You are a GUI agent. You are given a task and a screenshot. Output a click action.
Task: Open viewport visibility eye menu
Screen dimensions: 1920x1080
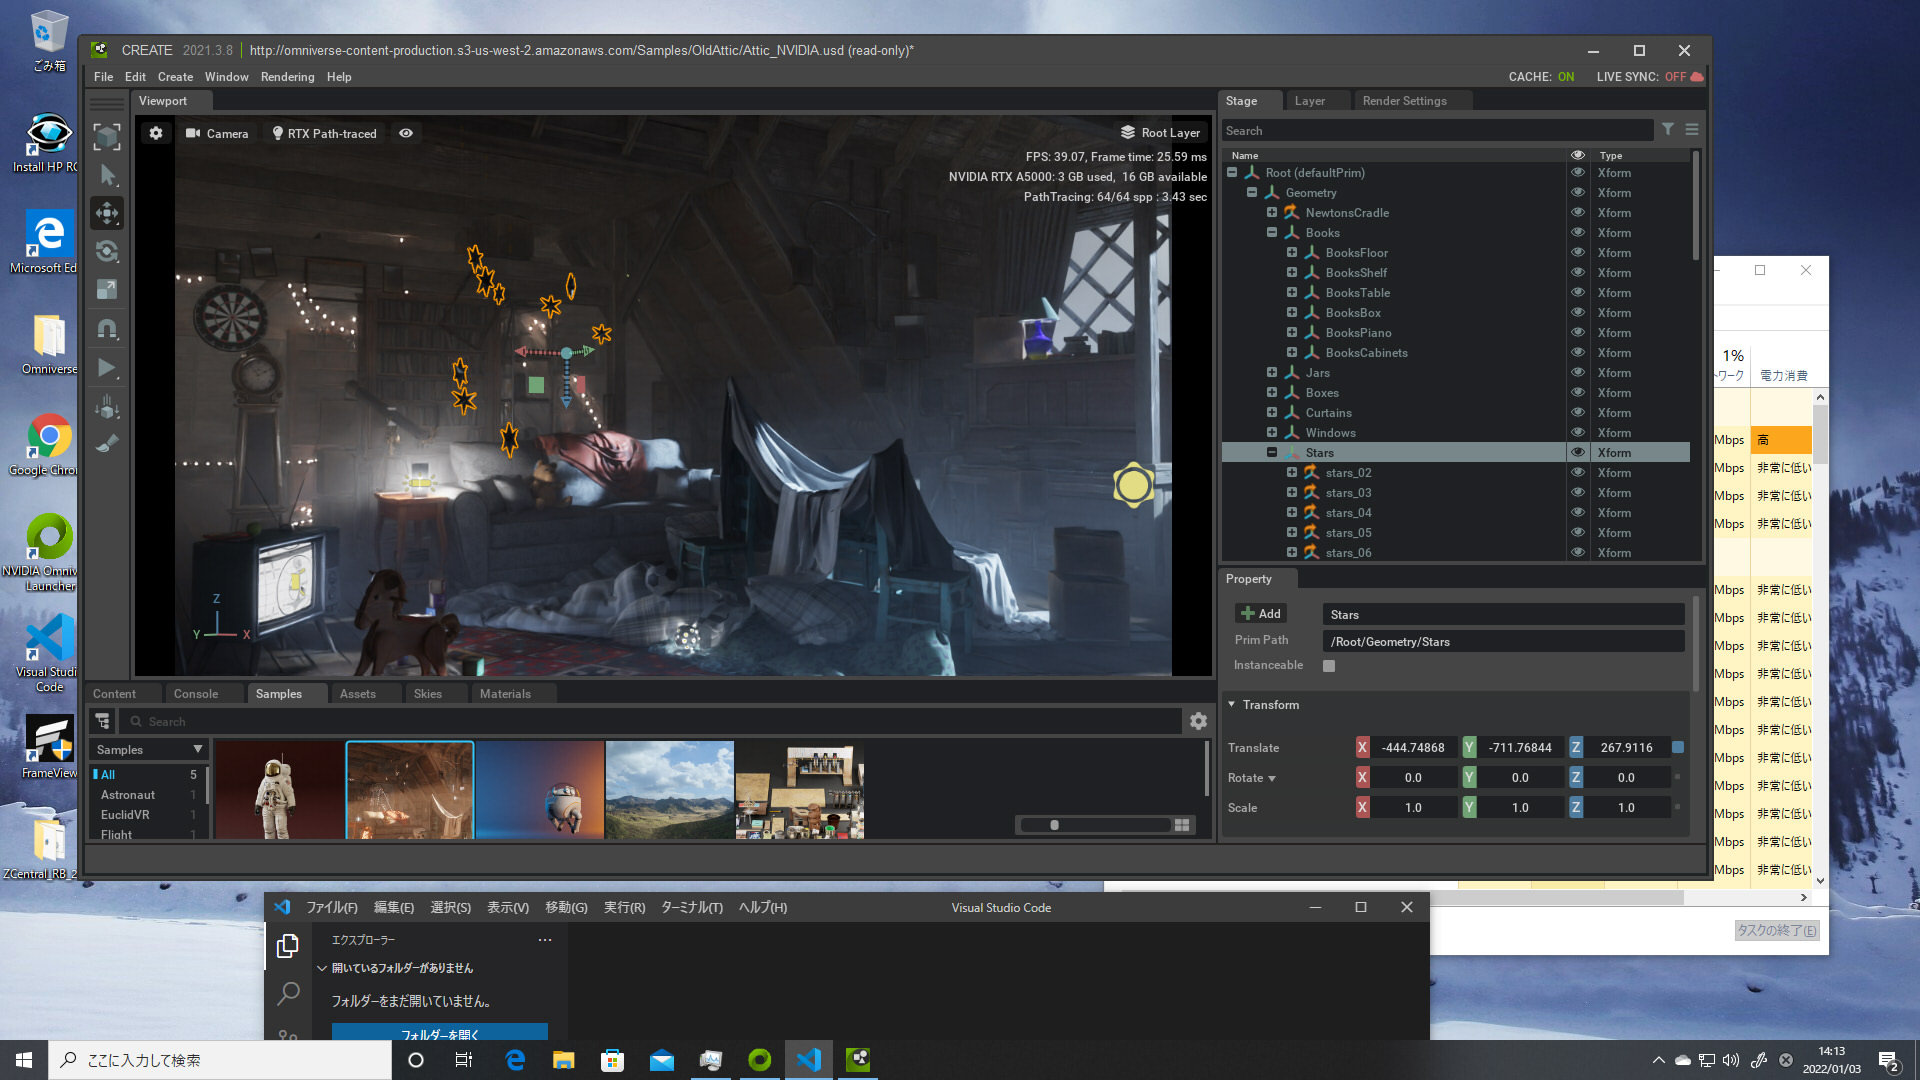click(406, 133)
